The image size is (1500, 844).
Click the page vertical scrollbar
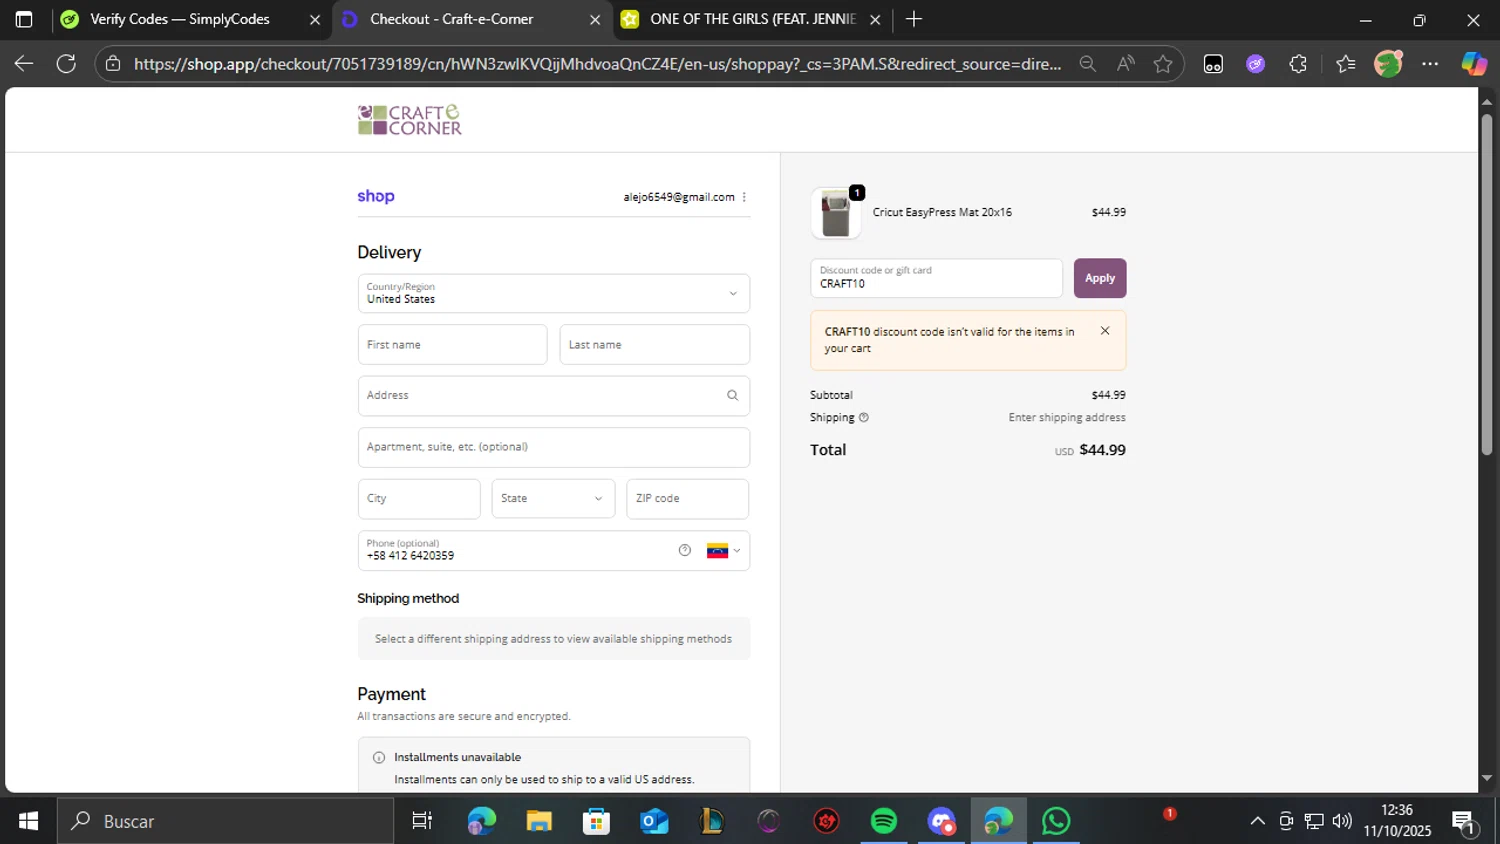pos(1487,285)
